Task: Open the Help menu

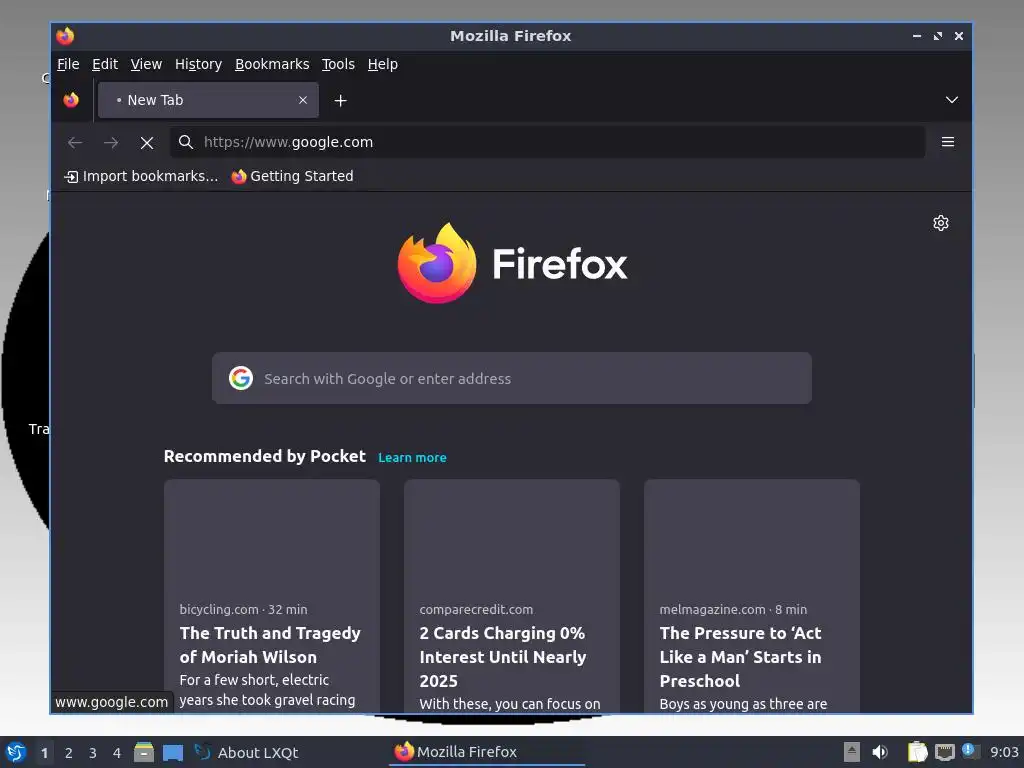Action: tap(382, 64)
